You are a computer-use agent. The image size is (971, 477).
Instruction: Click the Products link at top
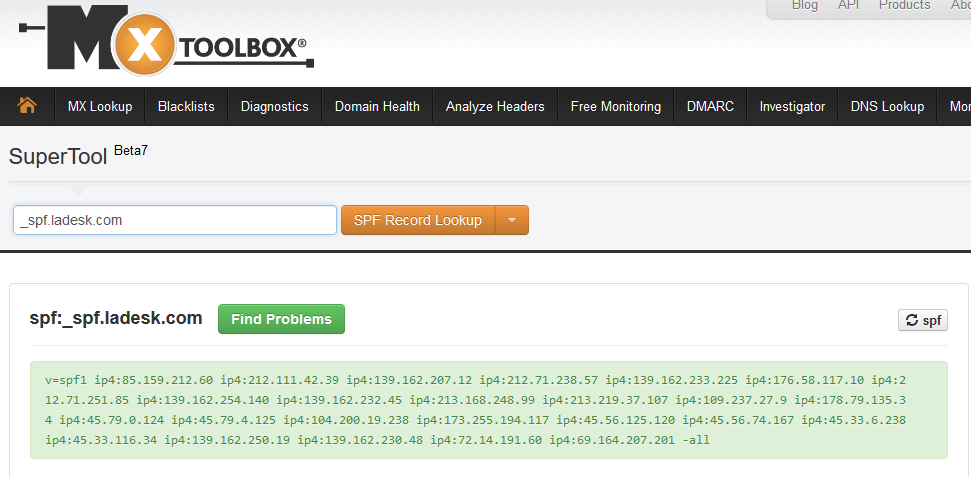point(904,6)
